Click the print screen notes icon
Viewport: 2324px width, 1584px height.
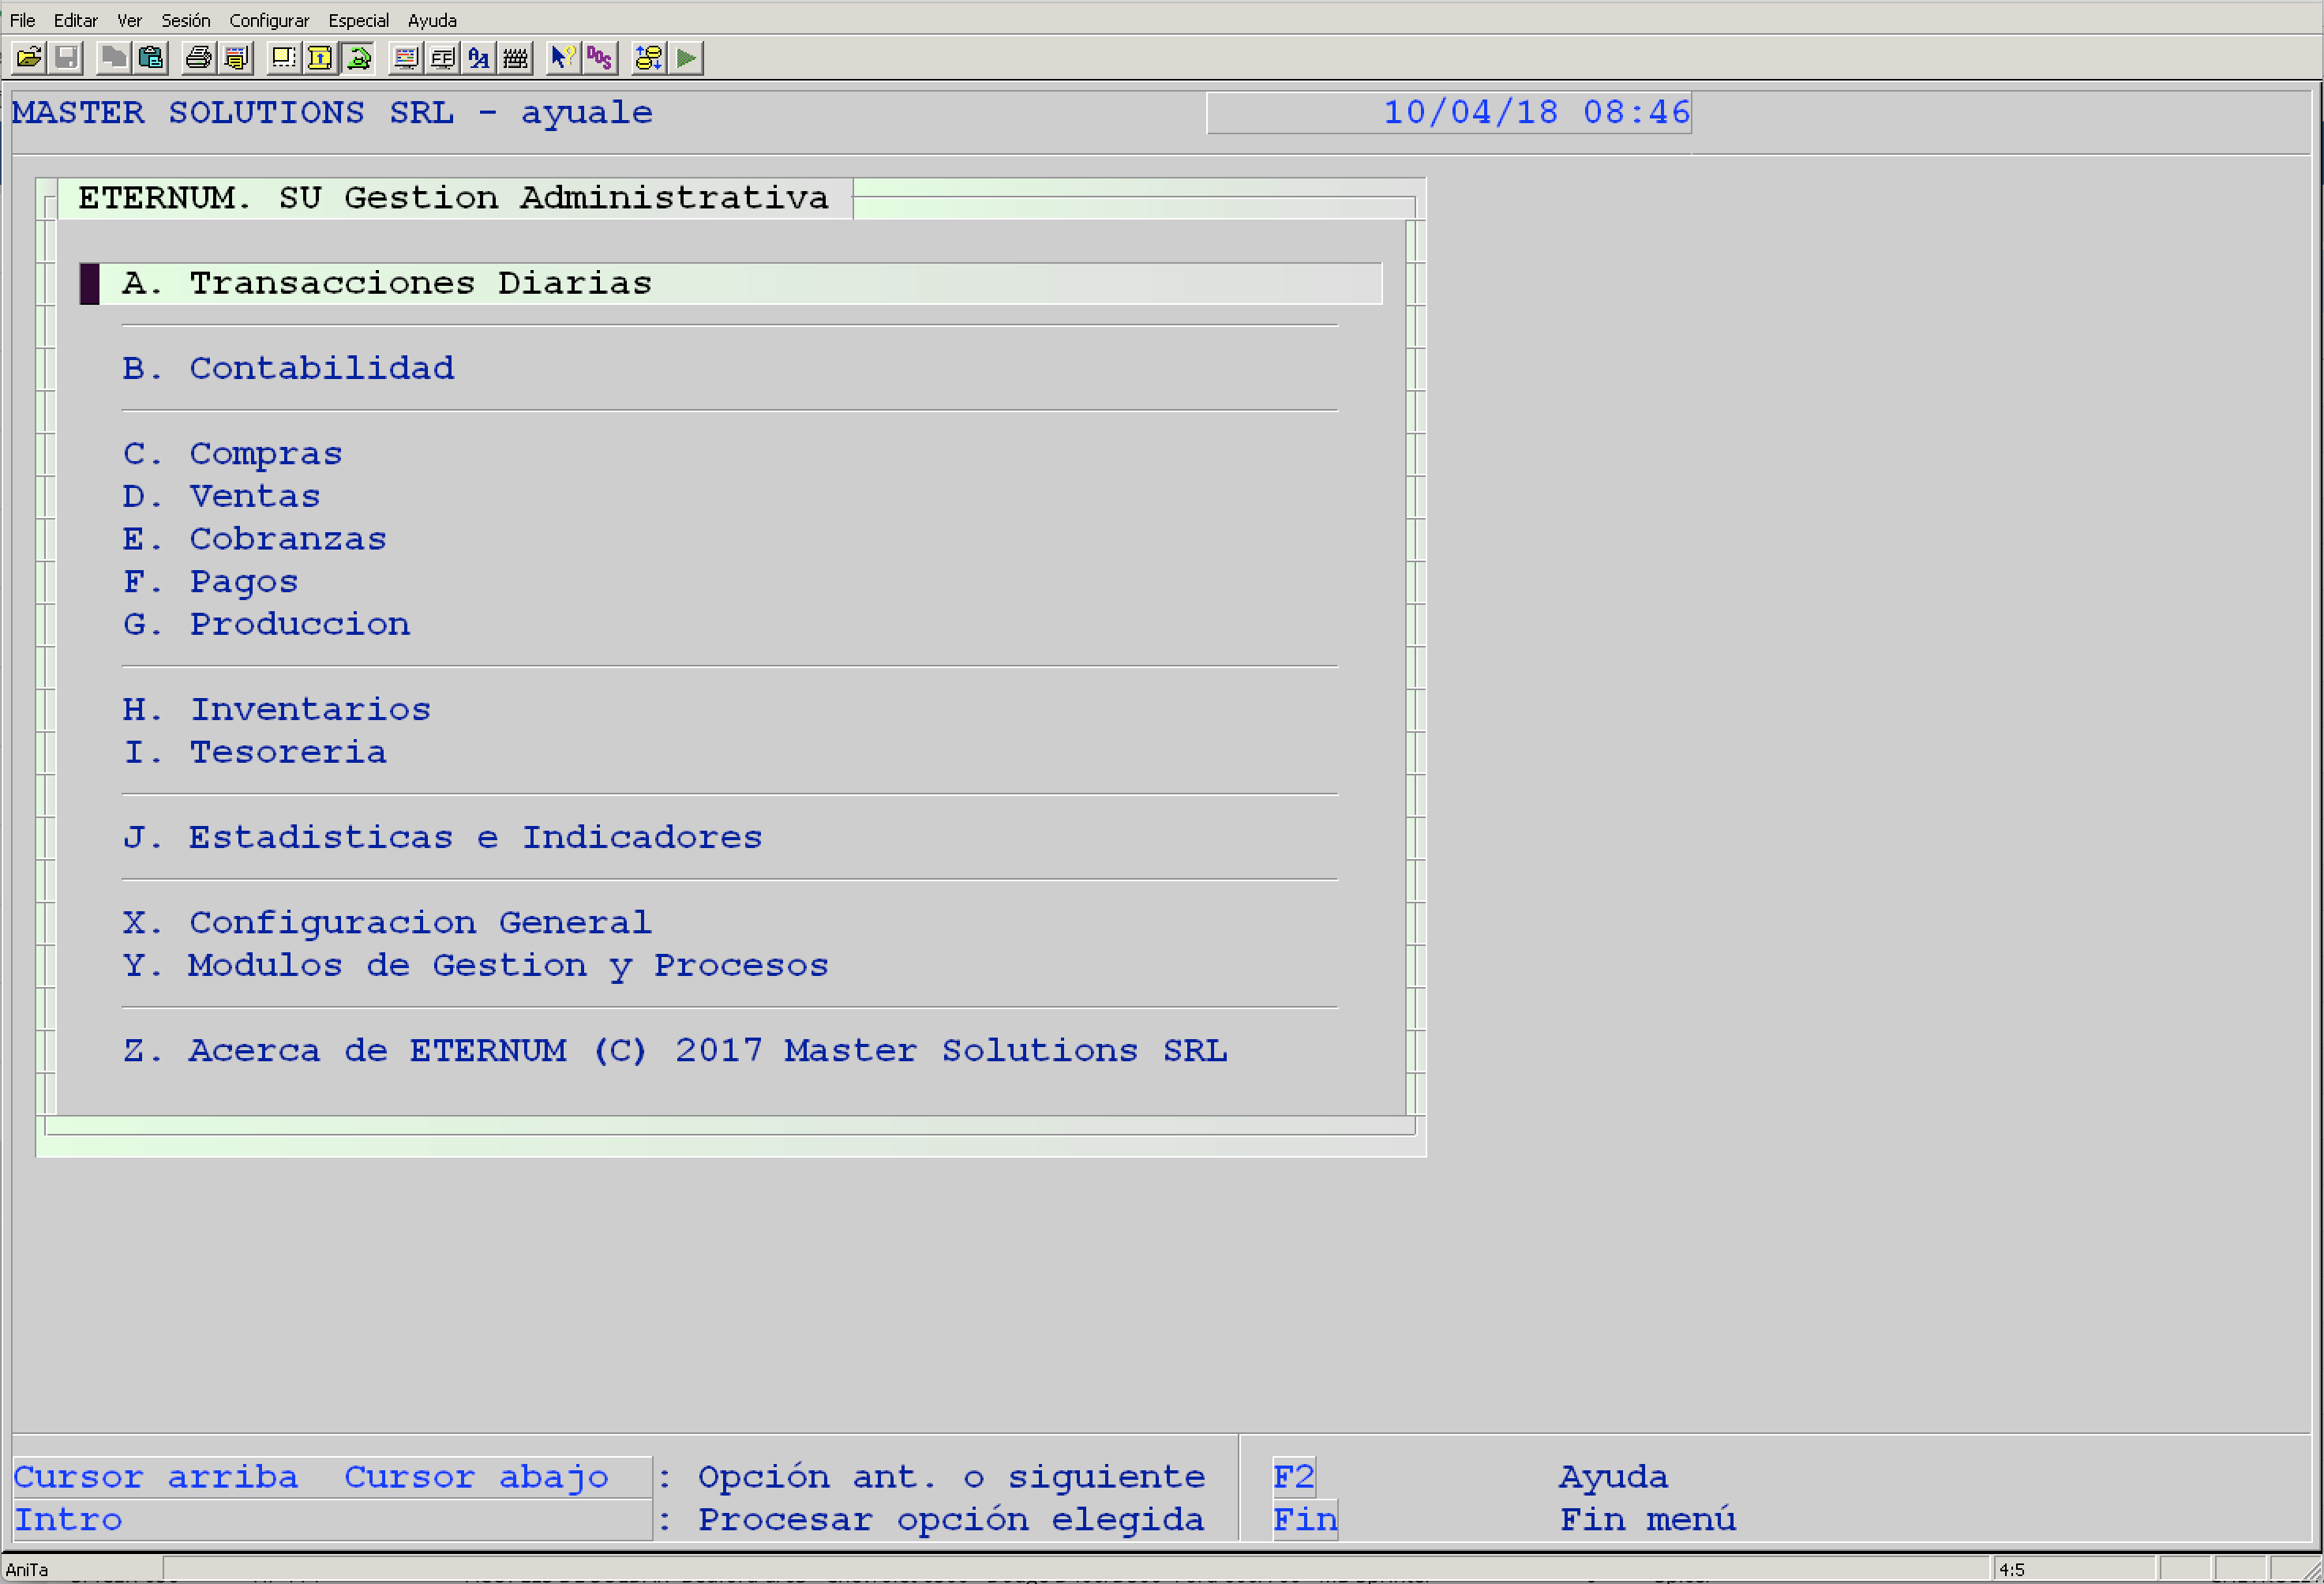click(x=236, y=58)
